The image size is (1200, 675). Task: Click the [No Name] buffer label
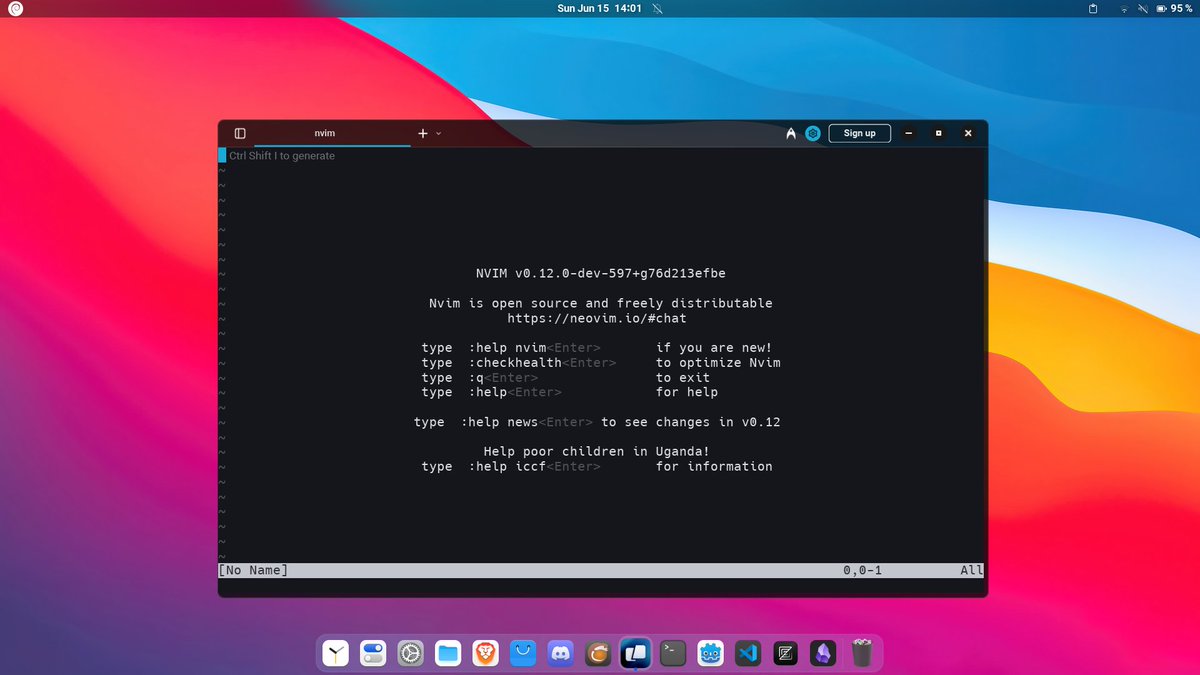253,570
